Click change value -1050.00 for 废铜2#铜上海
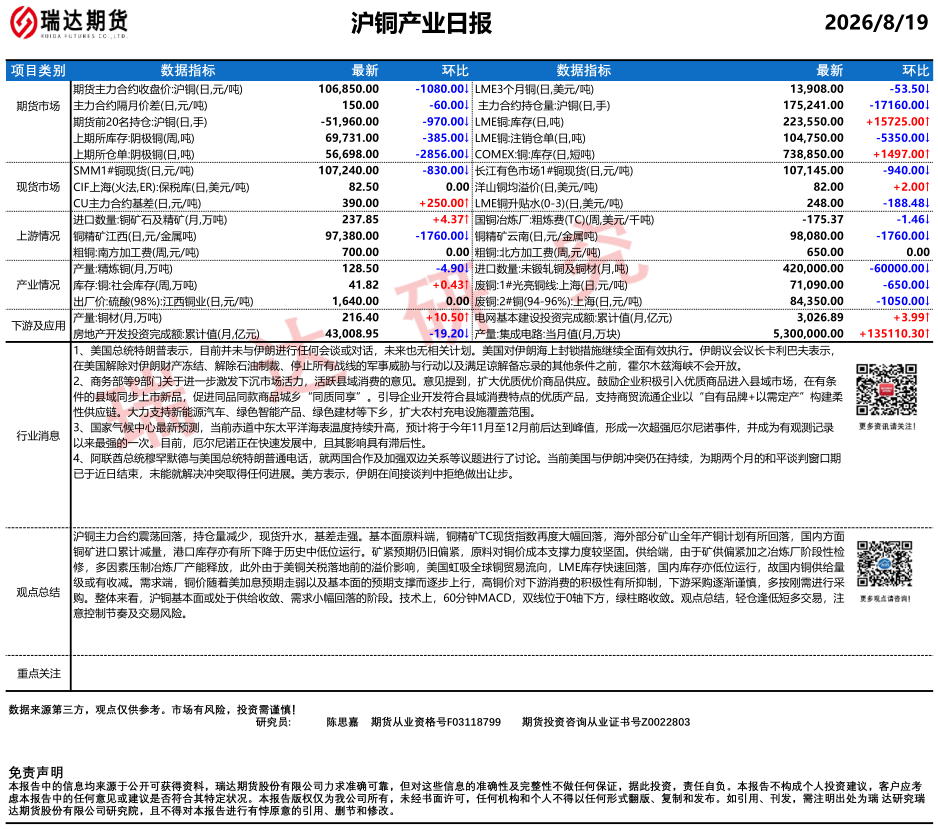The height and width of the screenshot is (829, 938). [x=903, y=301]
